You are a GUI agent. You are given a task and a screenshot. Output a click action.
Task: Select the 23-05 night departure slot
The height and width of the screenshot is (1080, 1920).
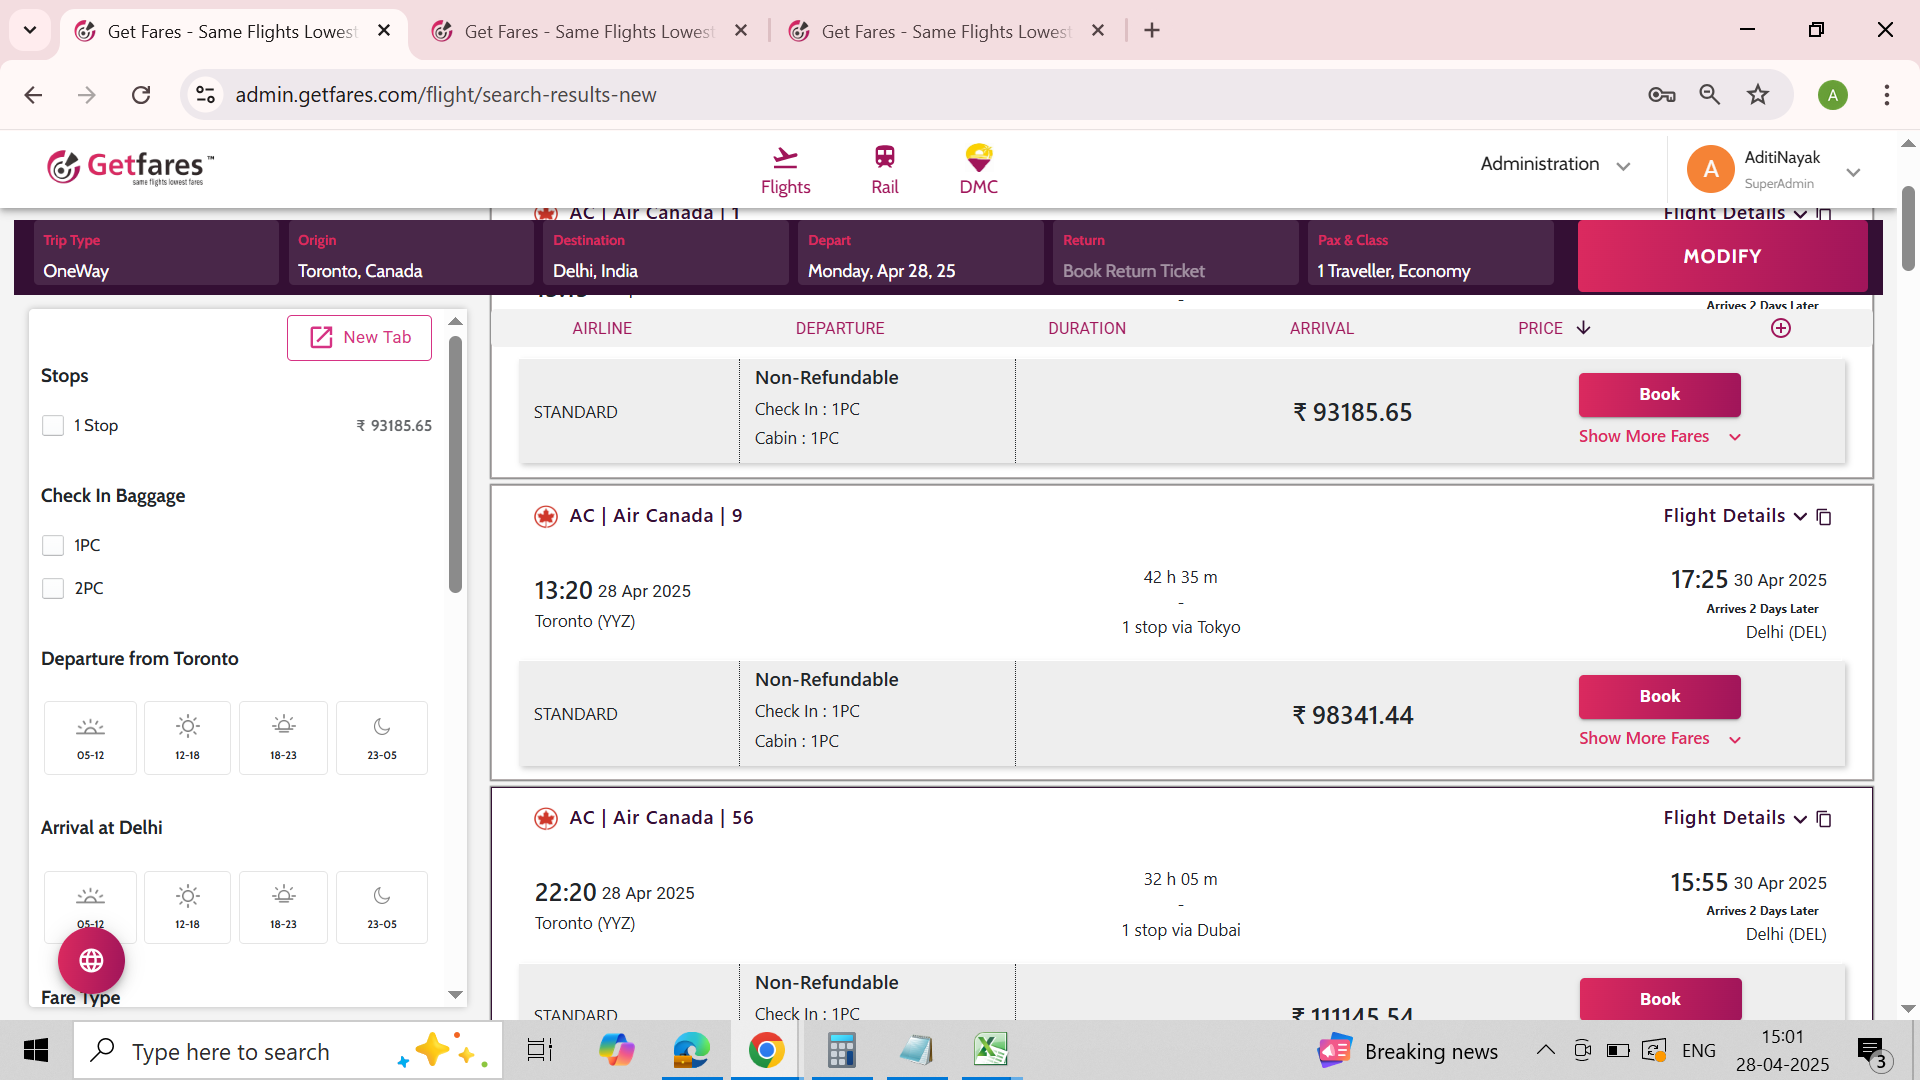(x=382, y=738)
